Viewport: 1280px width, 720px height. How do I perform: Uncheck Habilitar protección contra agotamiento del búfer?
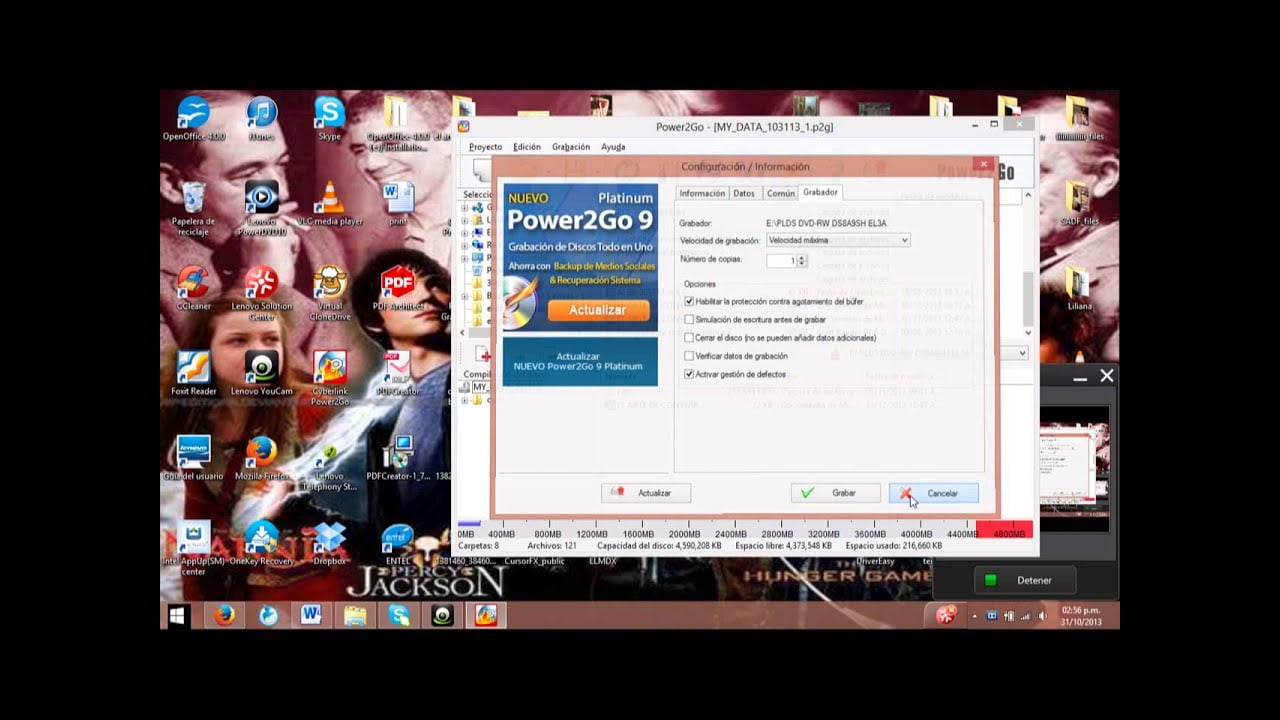click(x=689, y=301)
